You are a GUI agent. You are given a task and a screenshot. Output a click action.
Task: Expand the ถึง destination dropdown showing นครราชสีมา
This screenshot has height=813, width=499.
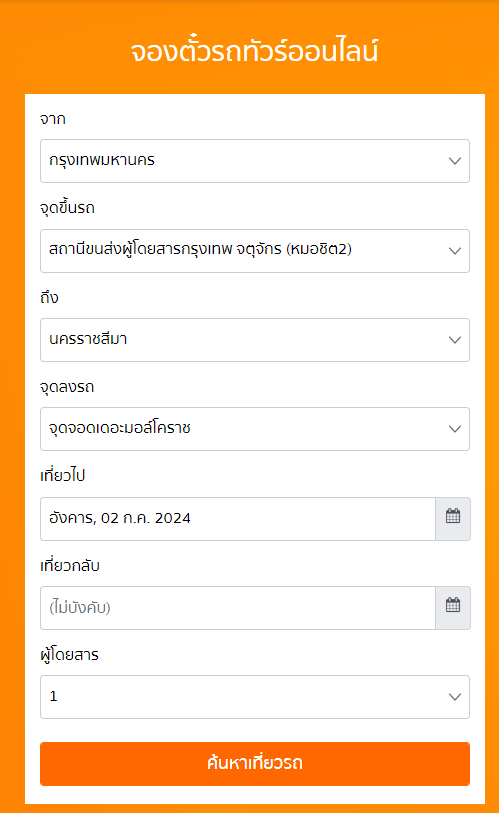(x=255, y=340)
